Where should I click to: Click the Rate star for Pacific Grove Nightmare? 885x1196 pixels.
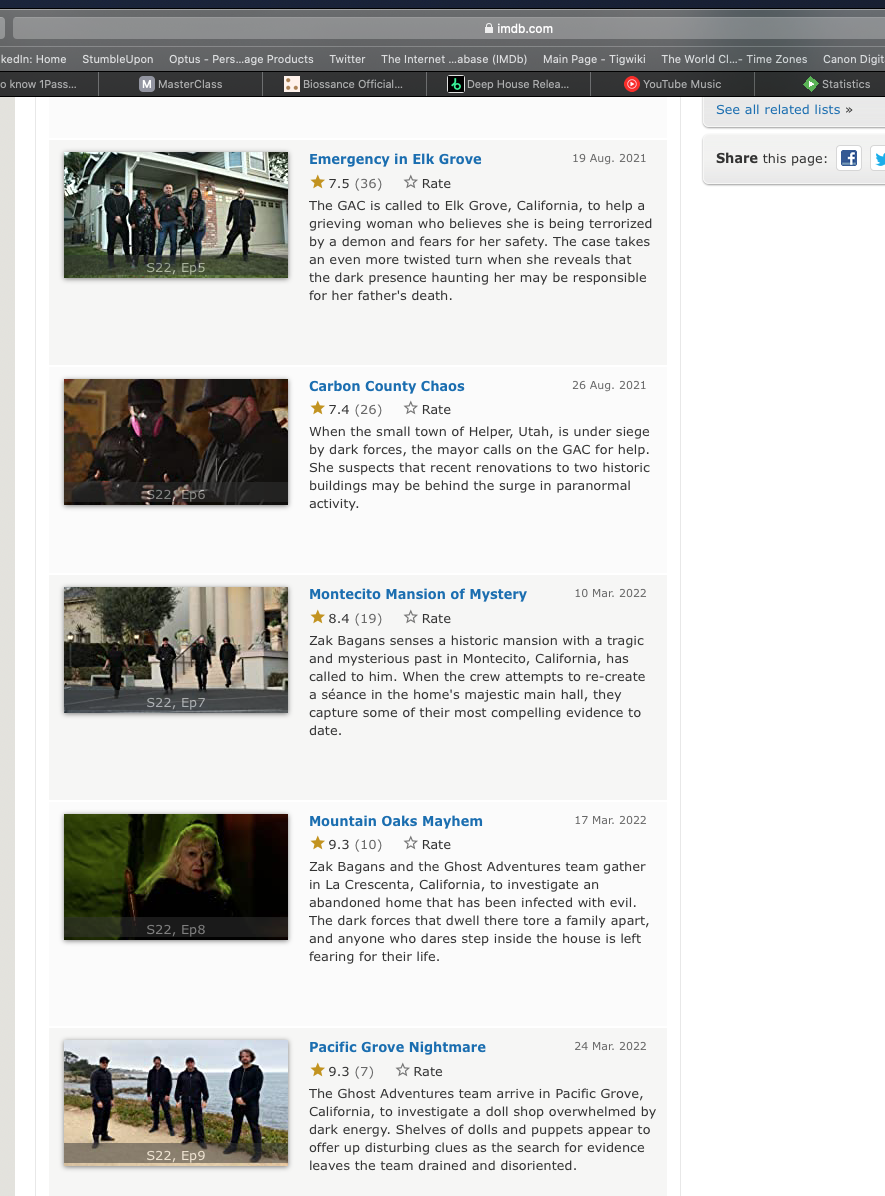(402, 1070)
